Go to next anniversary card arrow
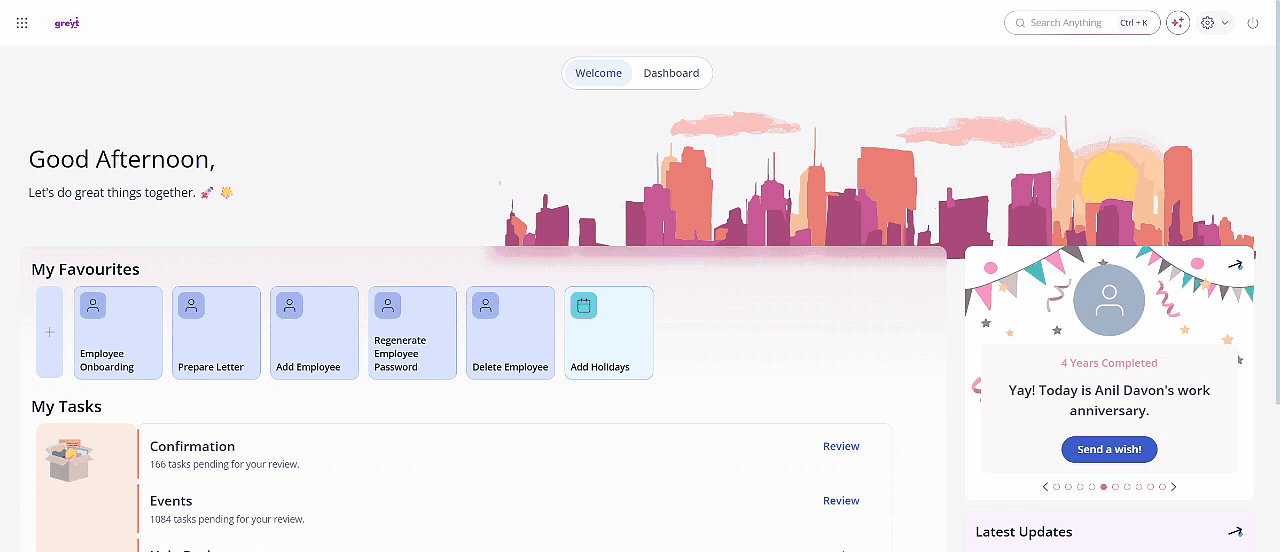The width and height of the screenshot is (1280, 552). click(1173, 487)
